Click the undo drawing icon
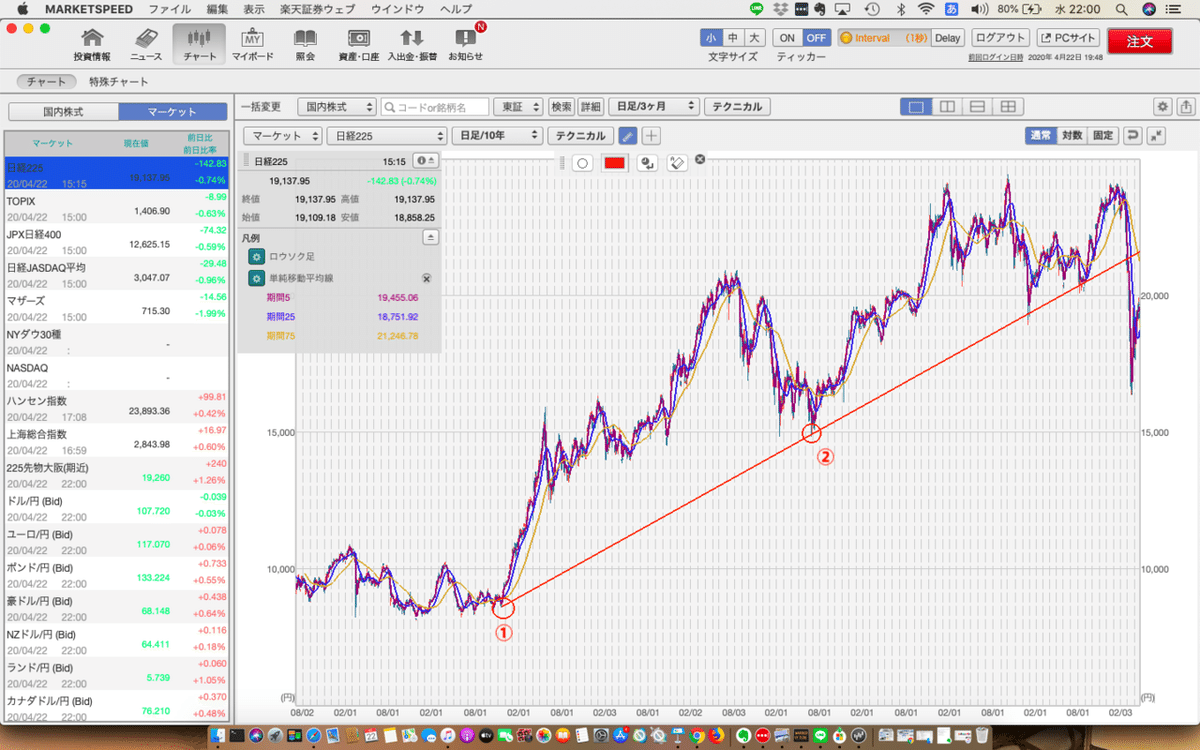The image size is (1200, 750). pyautogui.click(x=647, y=163)
